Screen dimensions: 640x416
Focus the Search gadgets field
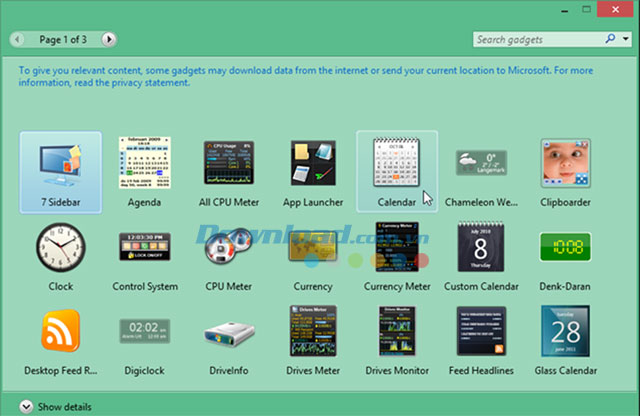point(539,39)
